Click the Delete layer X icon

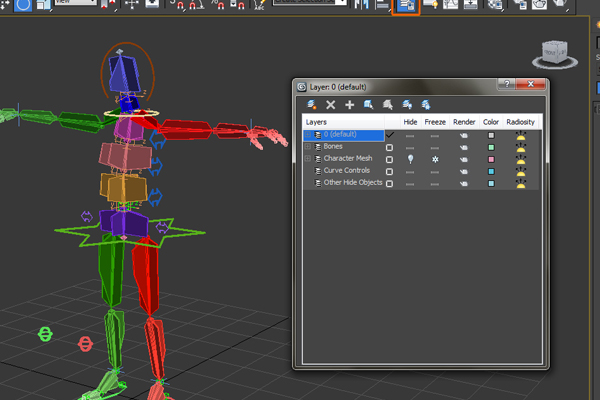[x=331, y=104]
